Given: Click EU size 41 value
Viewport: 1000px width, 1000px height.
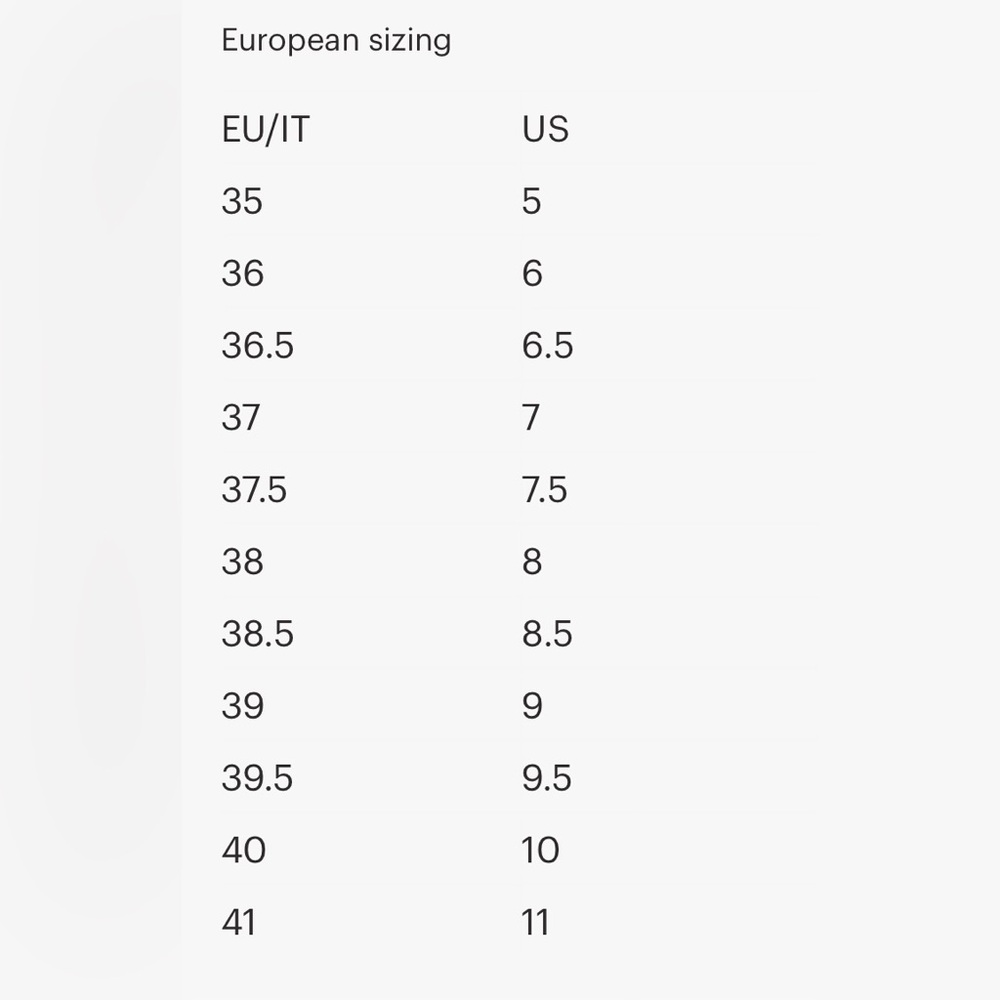Looking at the screenshot, I should point(239,921).
